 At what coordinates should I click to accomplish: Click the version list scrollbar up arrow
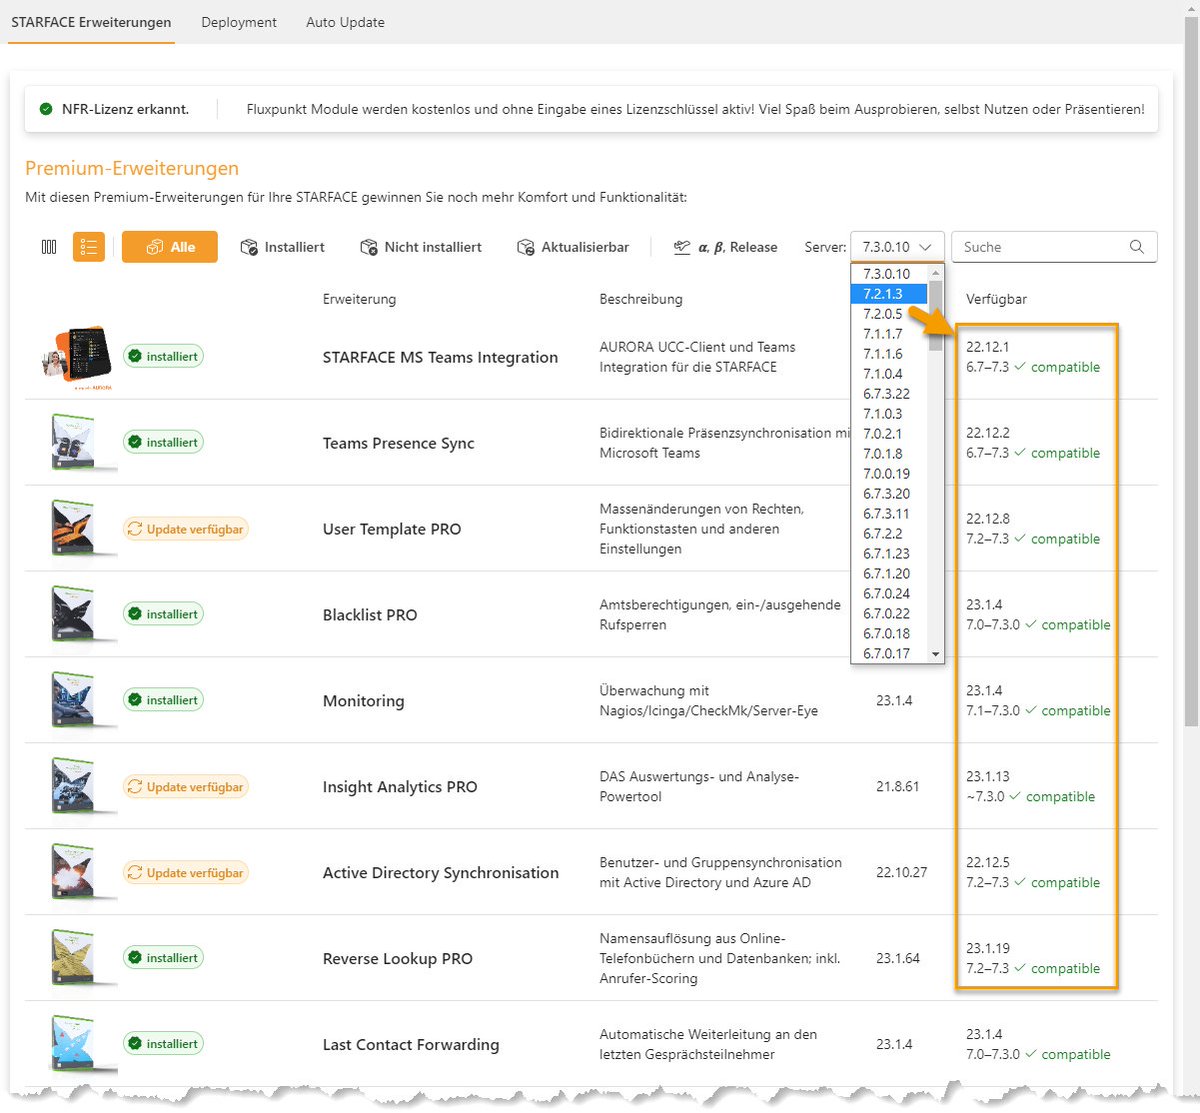coord(936,273)
